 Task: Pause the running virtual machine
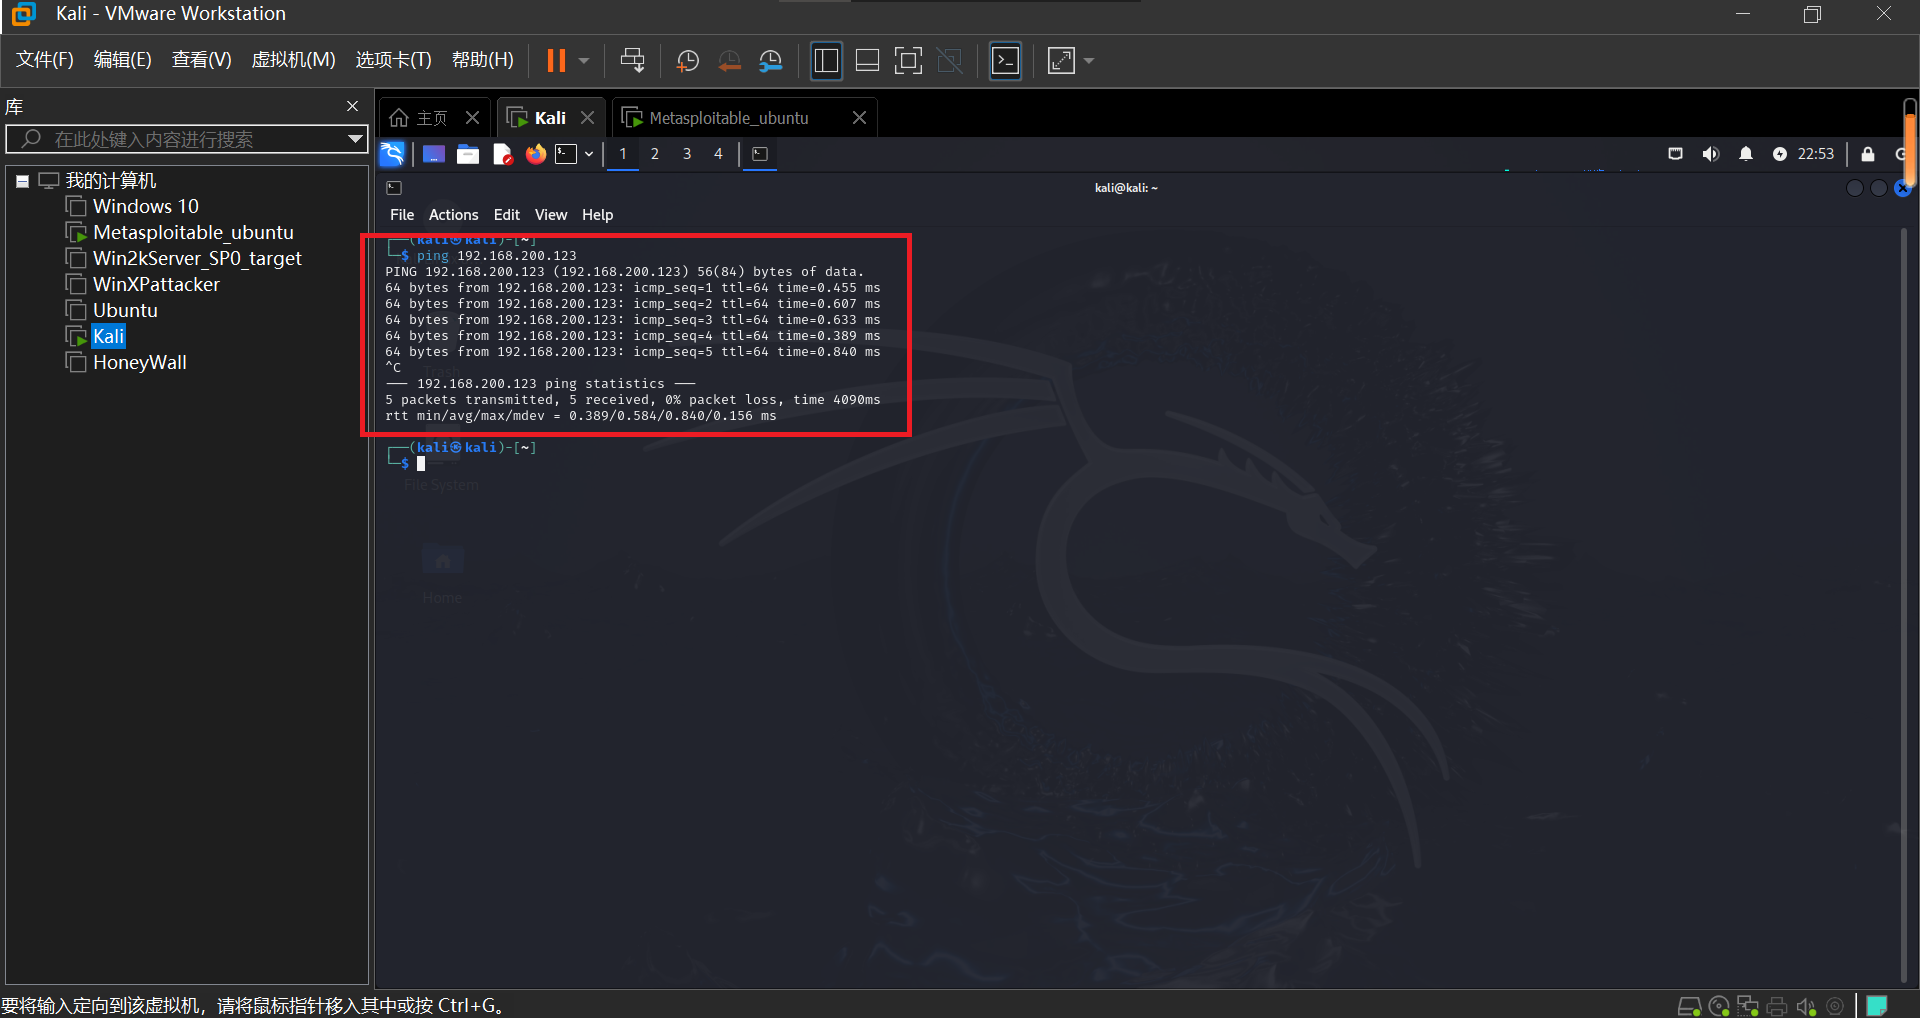(x=556, y=61)
